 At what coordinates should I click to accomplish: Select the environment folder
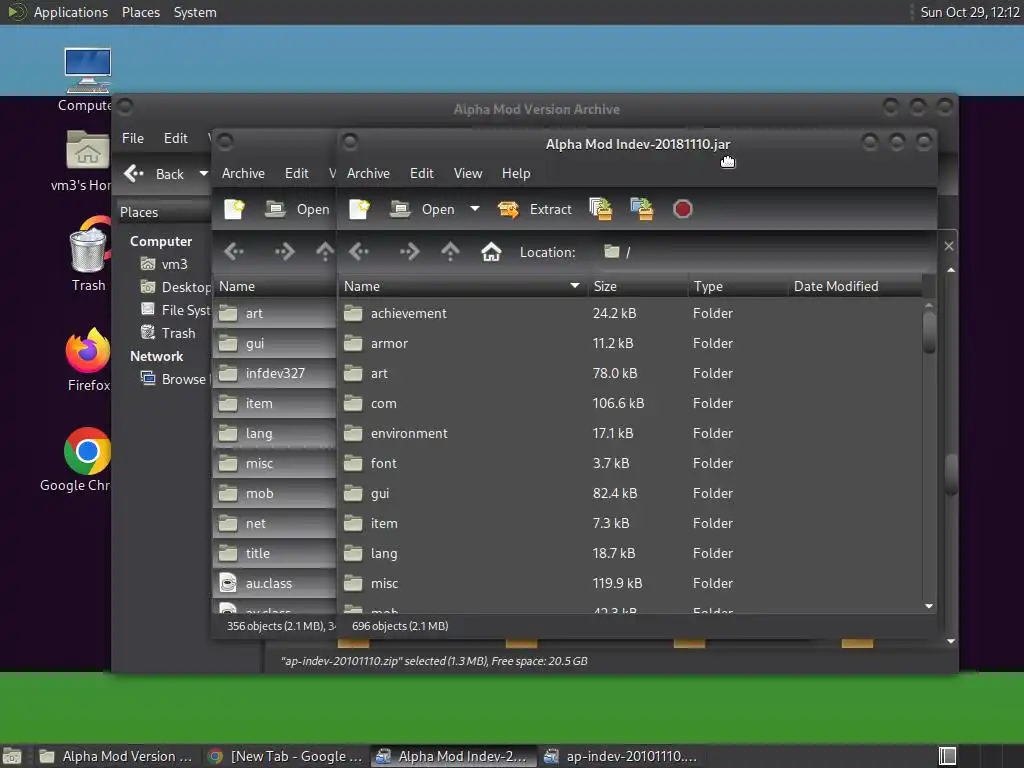[630, 434]
